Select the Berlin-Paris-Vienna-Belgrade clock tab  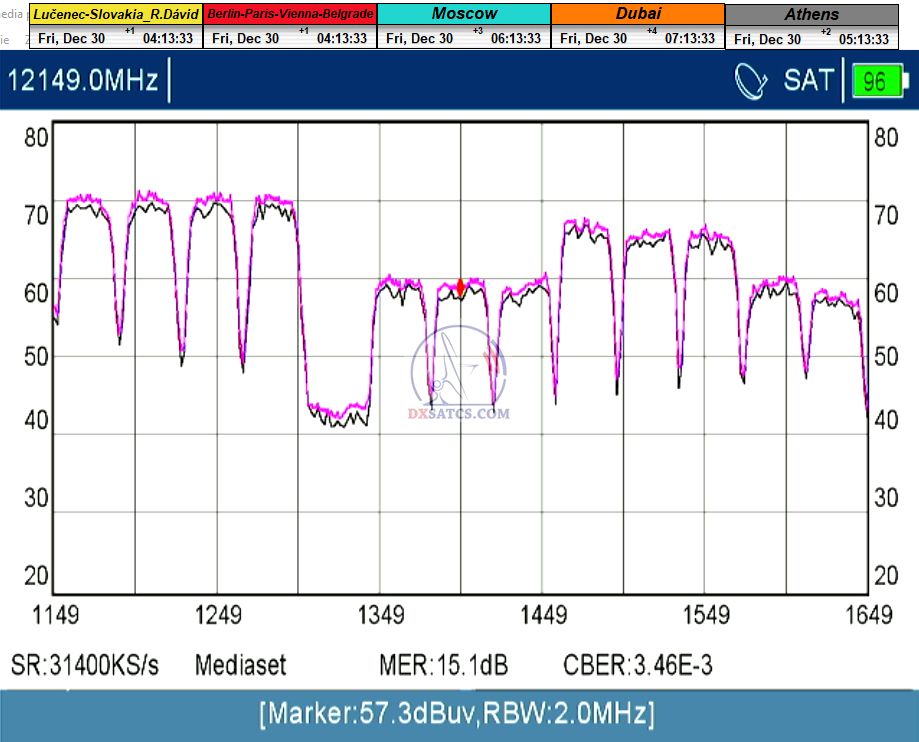pyautogui.click(x=290, y=15)
